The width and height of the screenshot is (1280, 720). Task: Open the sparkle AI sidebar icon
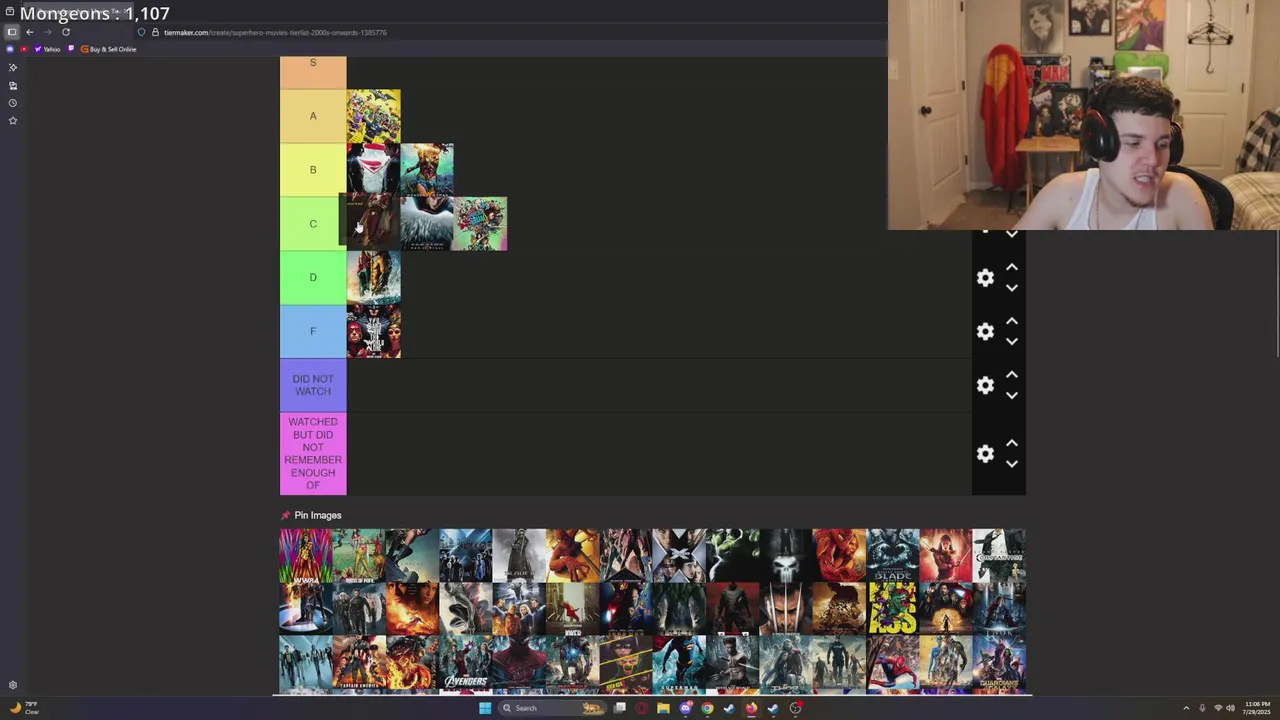pyautogui.click(x=13, y=67)
